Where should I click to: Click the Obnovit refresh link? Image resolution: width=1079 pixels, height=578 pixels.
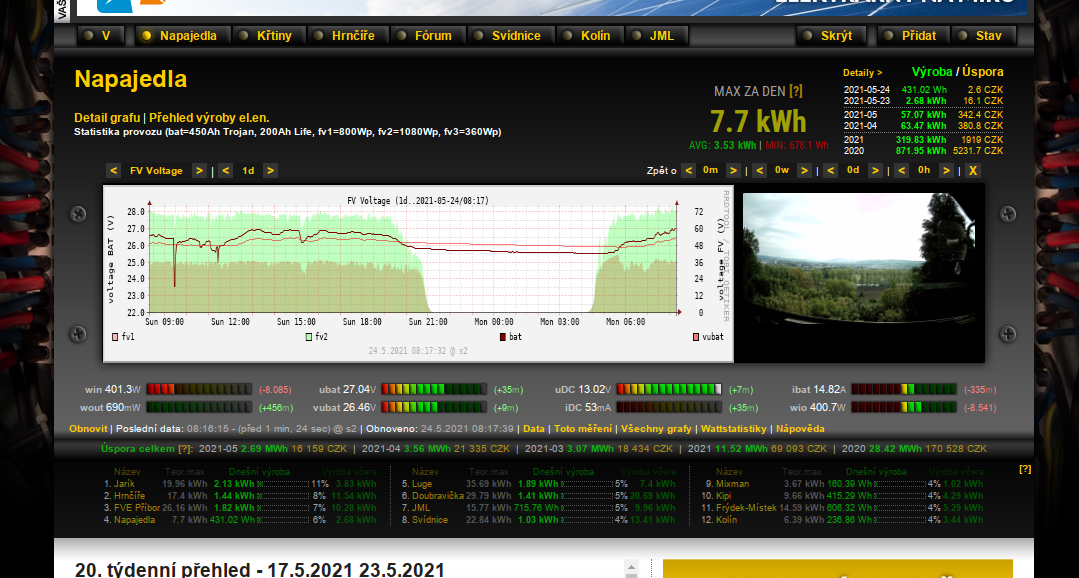tap(88, 428)
